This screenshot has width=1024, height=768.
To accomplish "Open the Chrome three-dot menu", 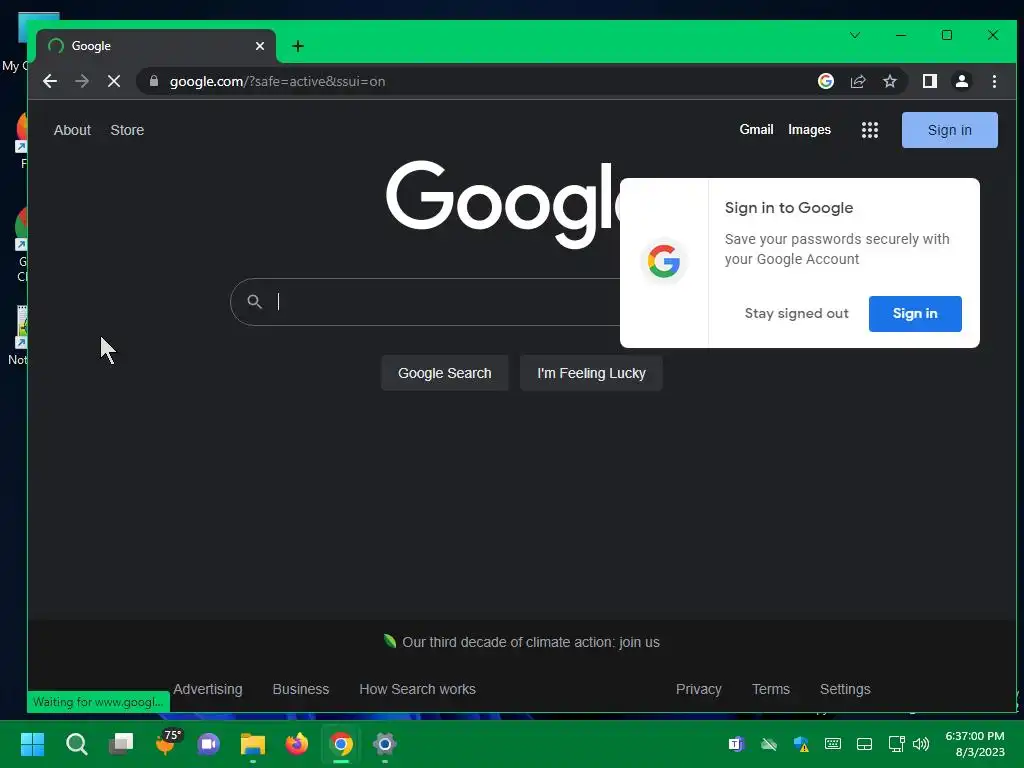I will (x=994, y=81).
